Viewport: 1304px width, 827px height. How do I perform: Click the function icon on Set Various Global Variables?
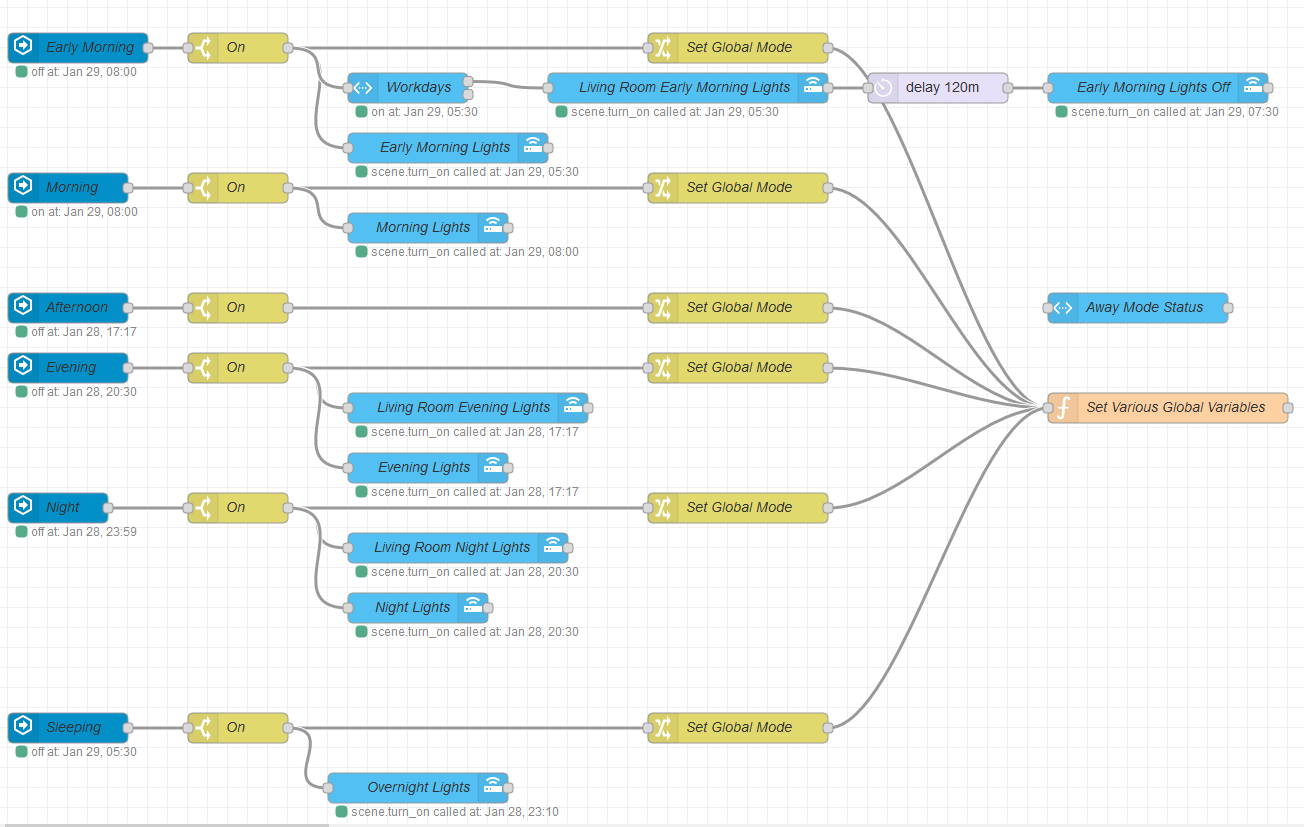(x=1063, y=407)
